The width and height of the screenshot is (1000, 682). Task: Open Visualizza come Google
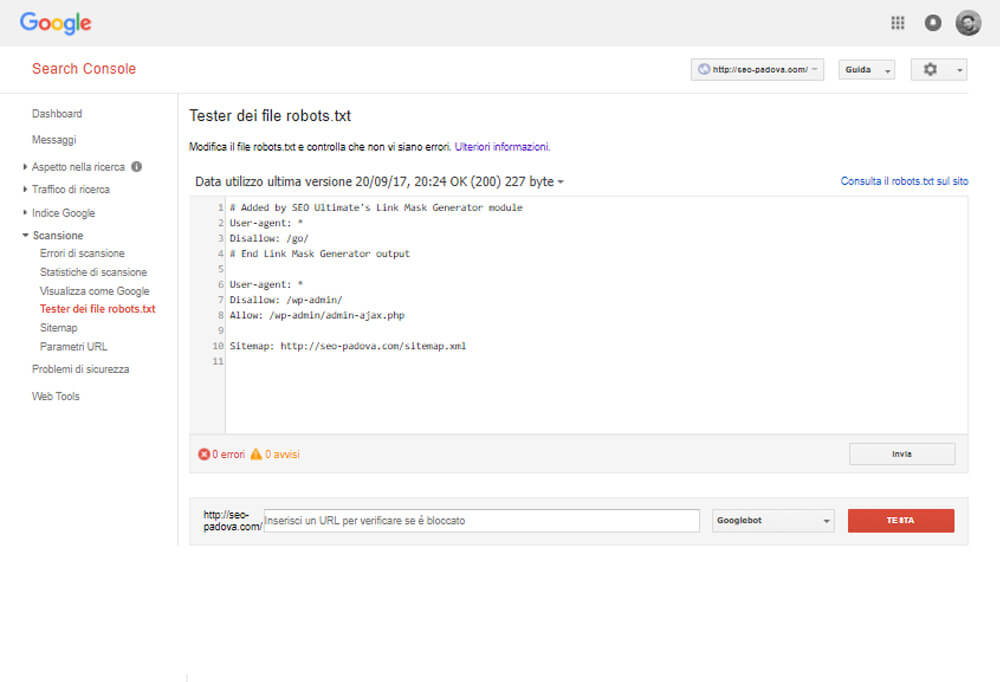click(x=94, y=291)
